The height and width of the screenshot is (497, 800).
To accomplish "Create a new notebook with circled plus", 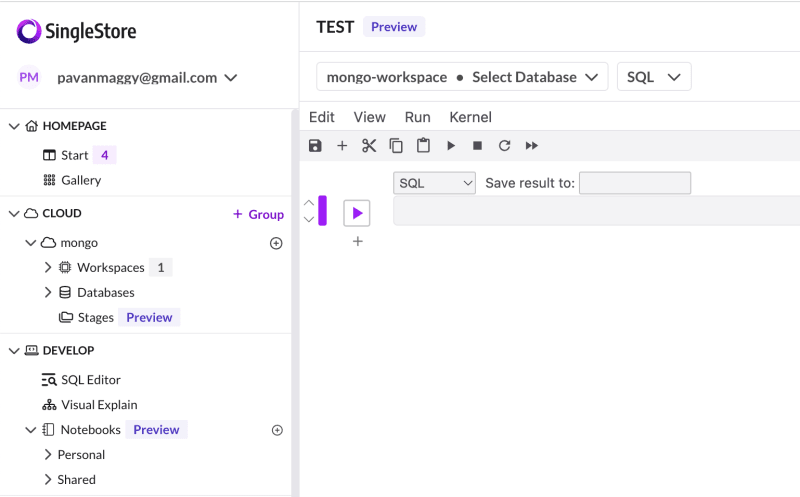I will click(277, 430).
